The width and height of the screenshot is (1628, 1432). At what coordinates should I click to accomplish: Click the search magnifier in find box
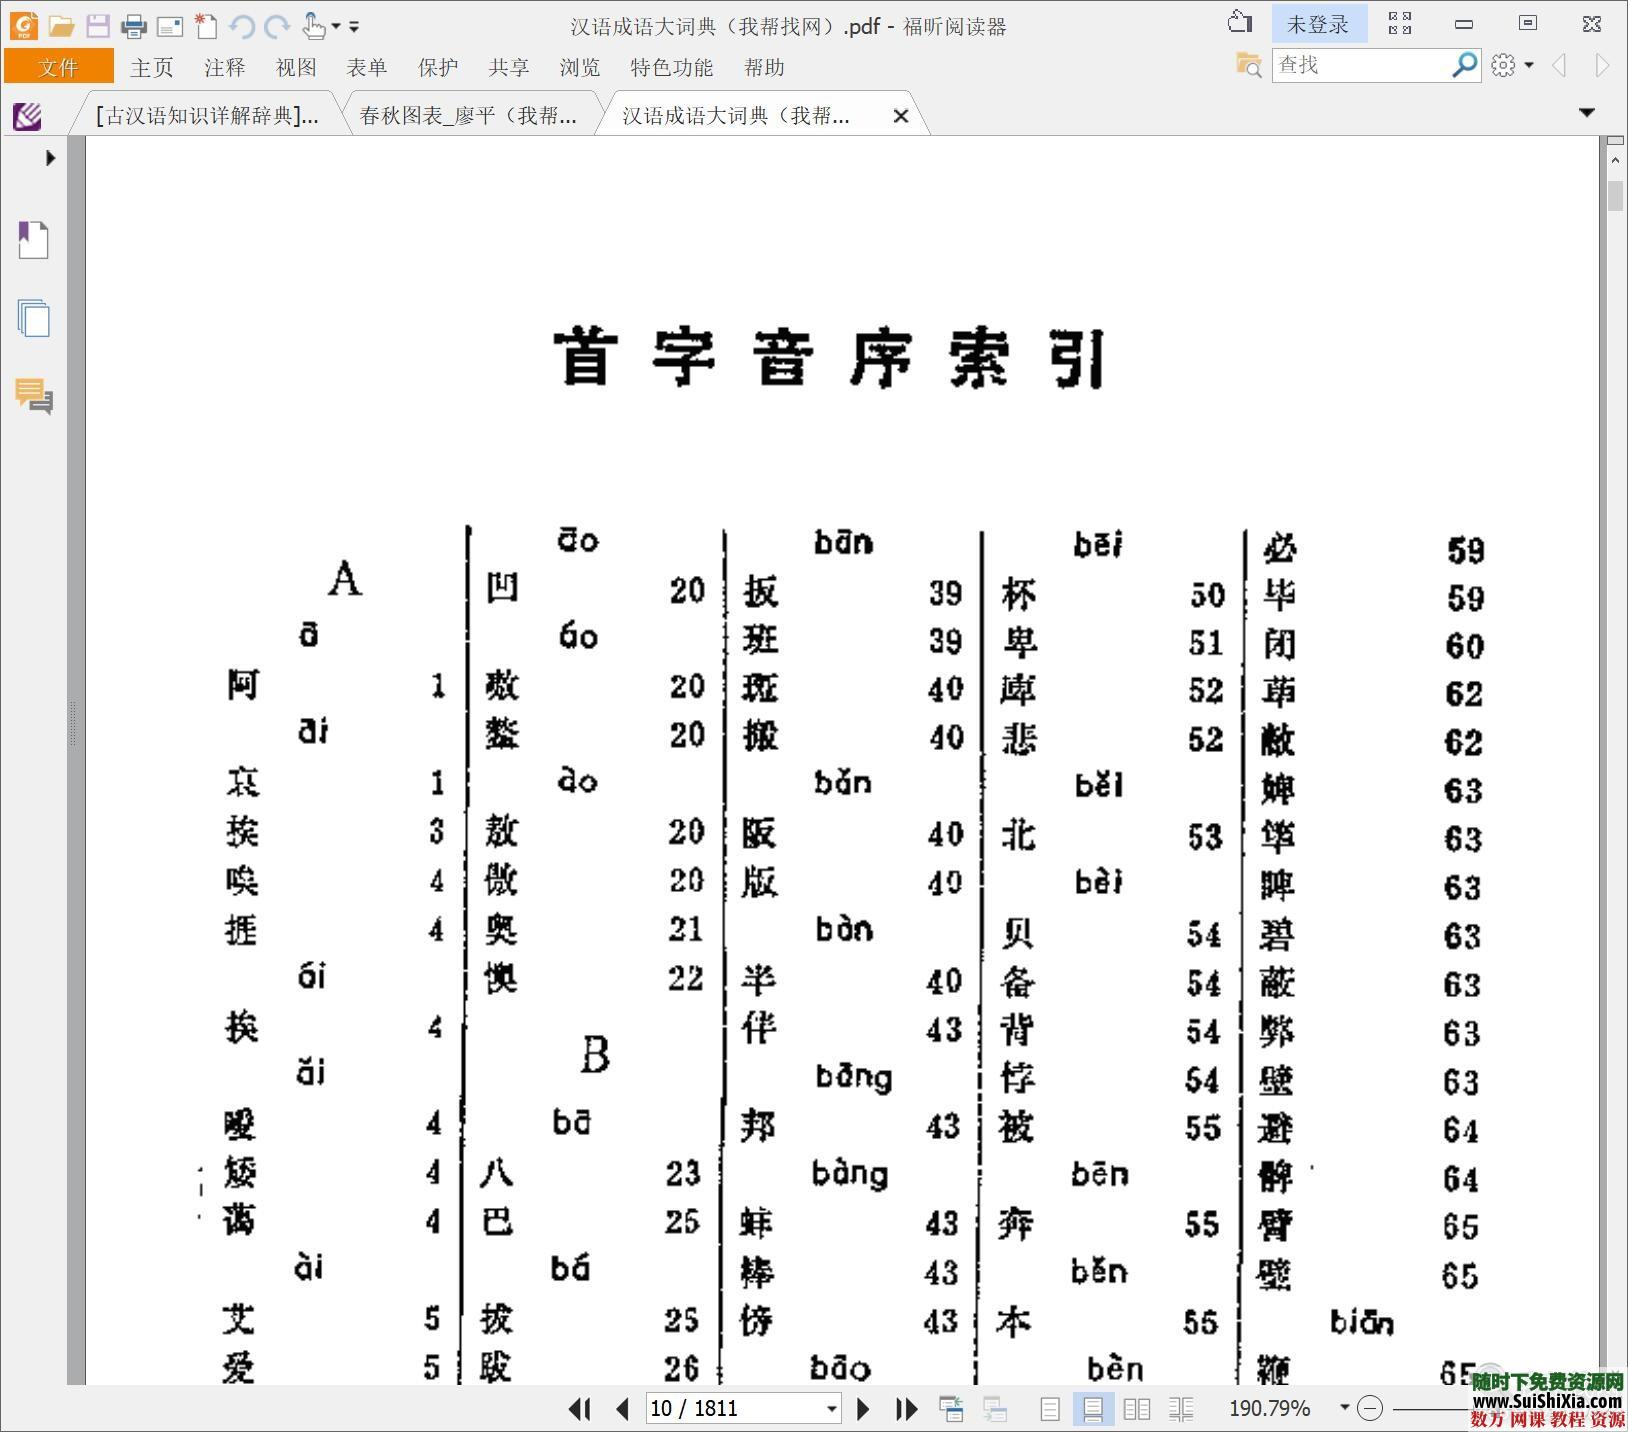coord(1464,65)
